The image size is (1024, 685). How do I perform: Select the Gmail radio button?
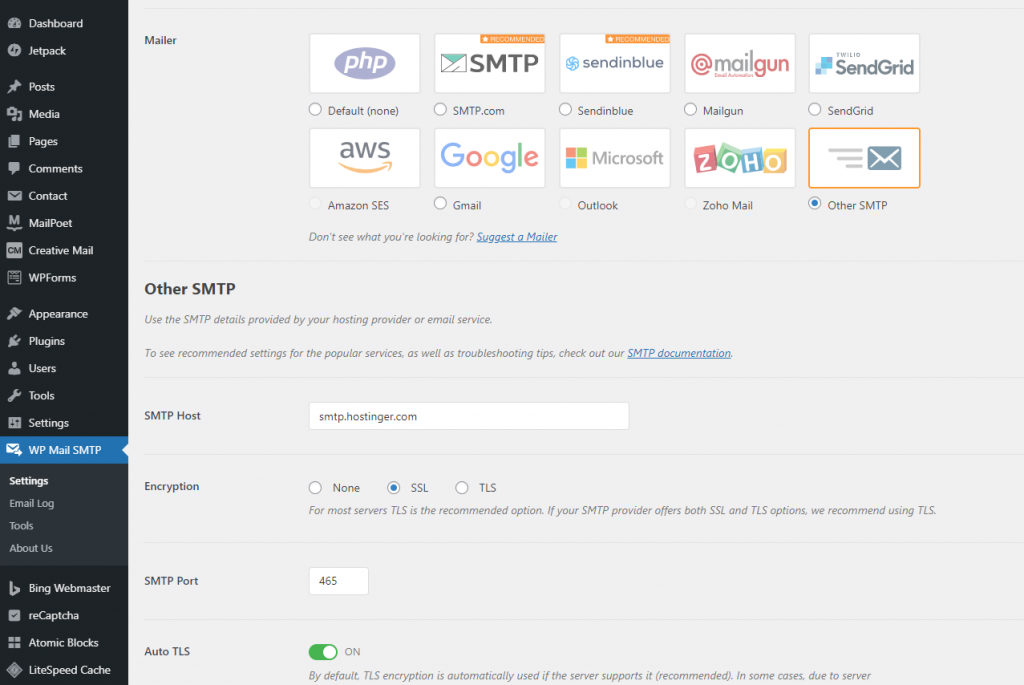pos(440,204)
